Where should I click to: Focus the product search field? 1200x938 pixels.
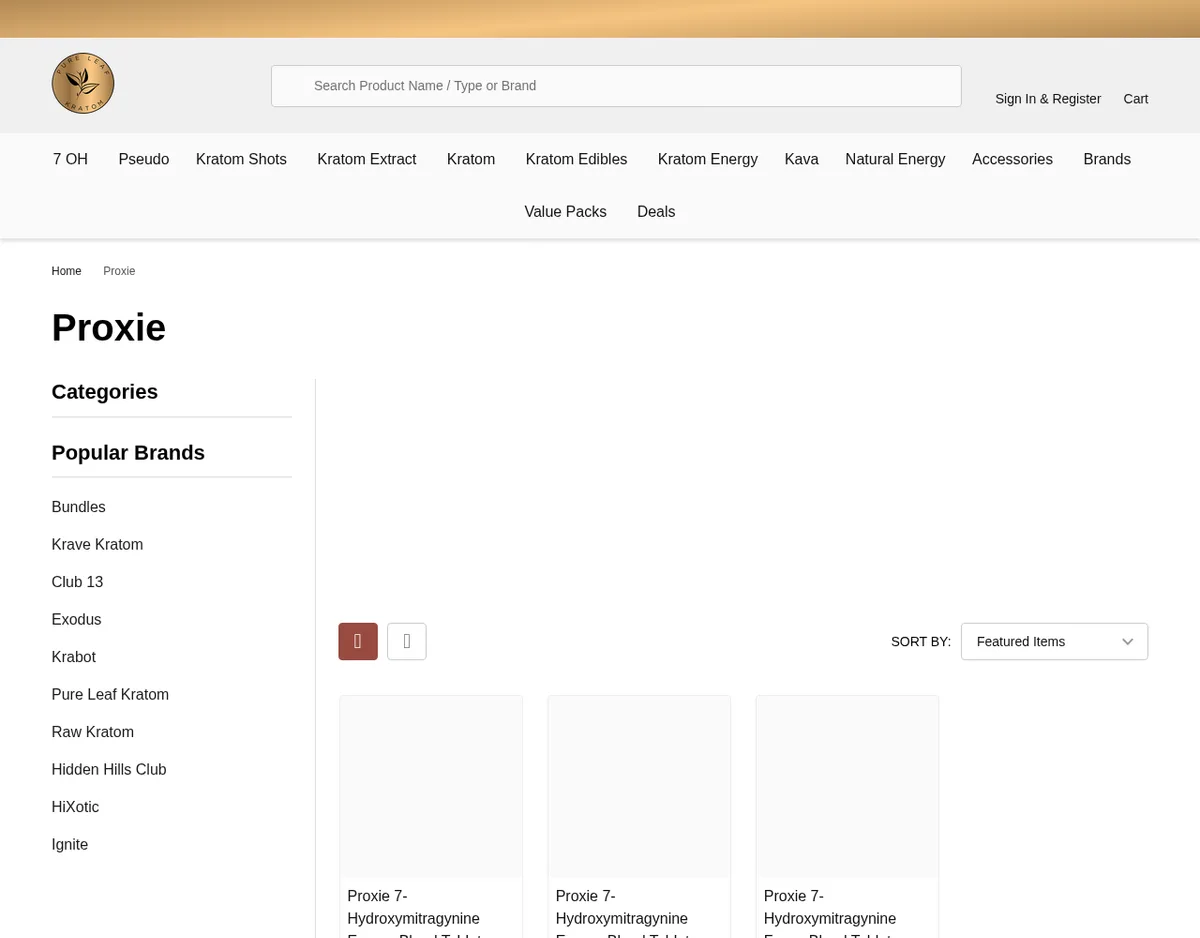click(616, 86)
